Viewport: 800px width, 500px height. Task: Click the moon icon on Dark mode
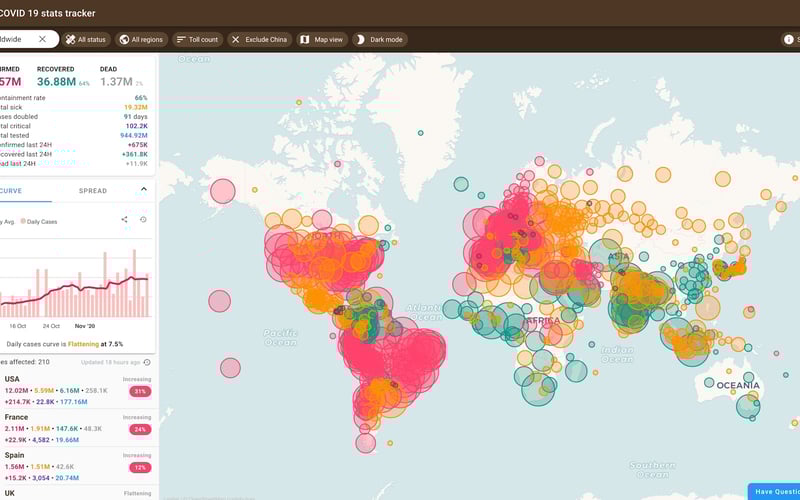tap(360, 39)
